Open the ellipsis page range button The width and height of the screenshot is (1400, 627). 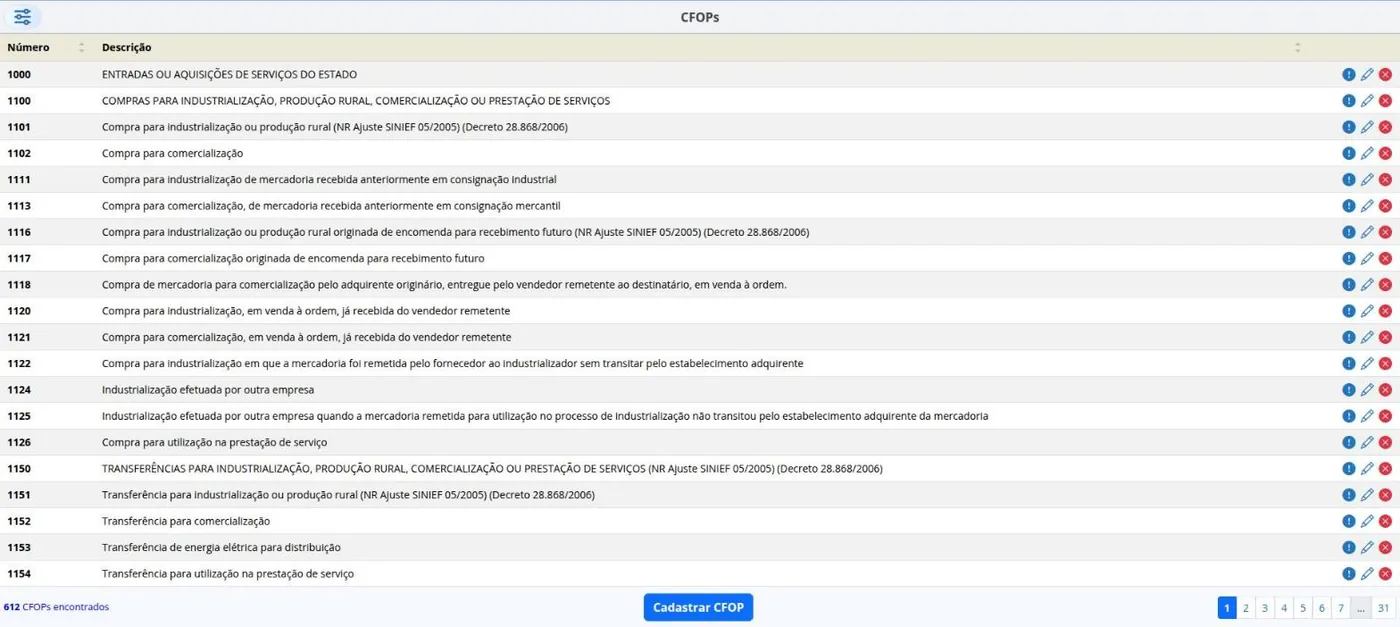tap(1361, 608)
